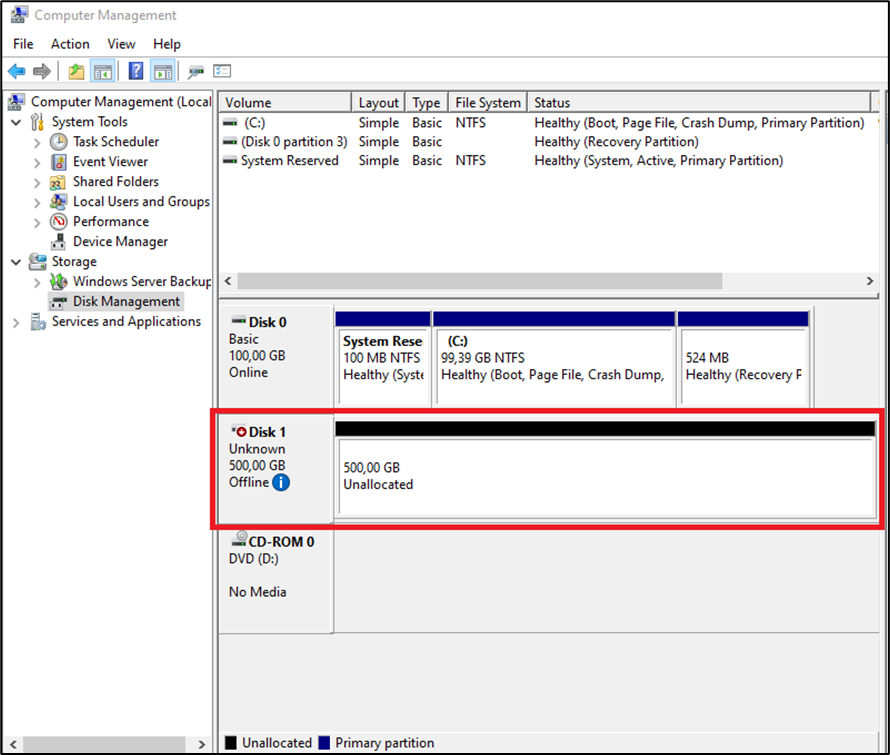The width and height of the screenshot is (890, 755).
Task: Expand the Task Scheduler node
Action: pos(37,142)
